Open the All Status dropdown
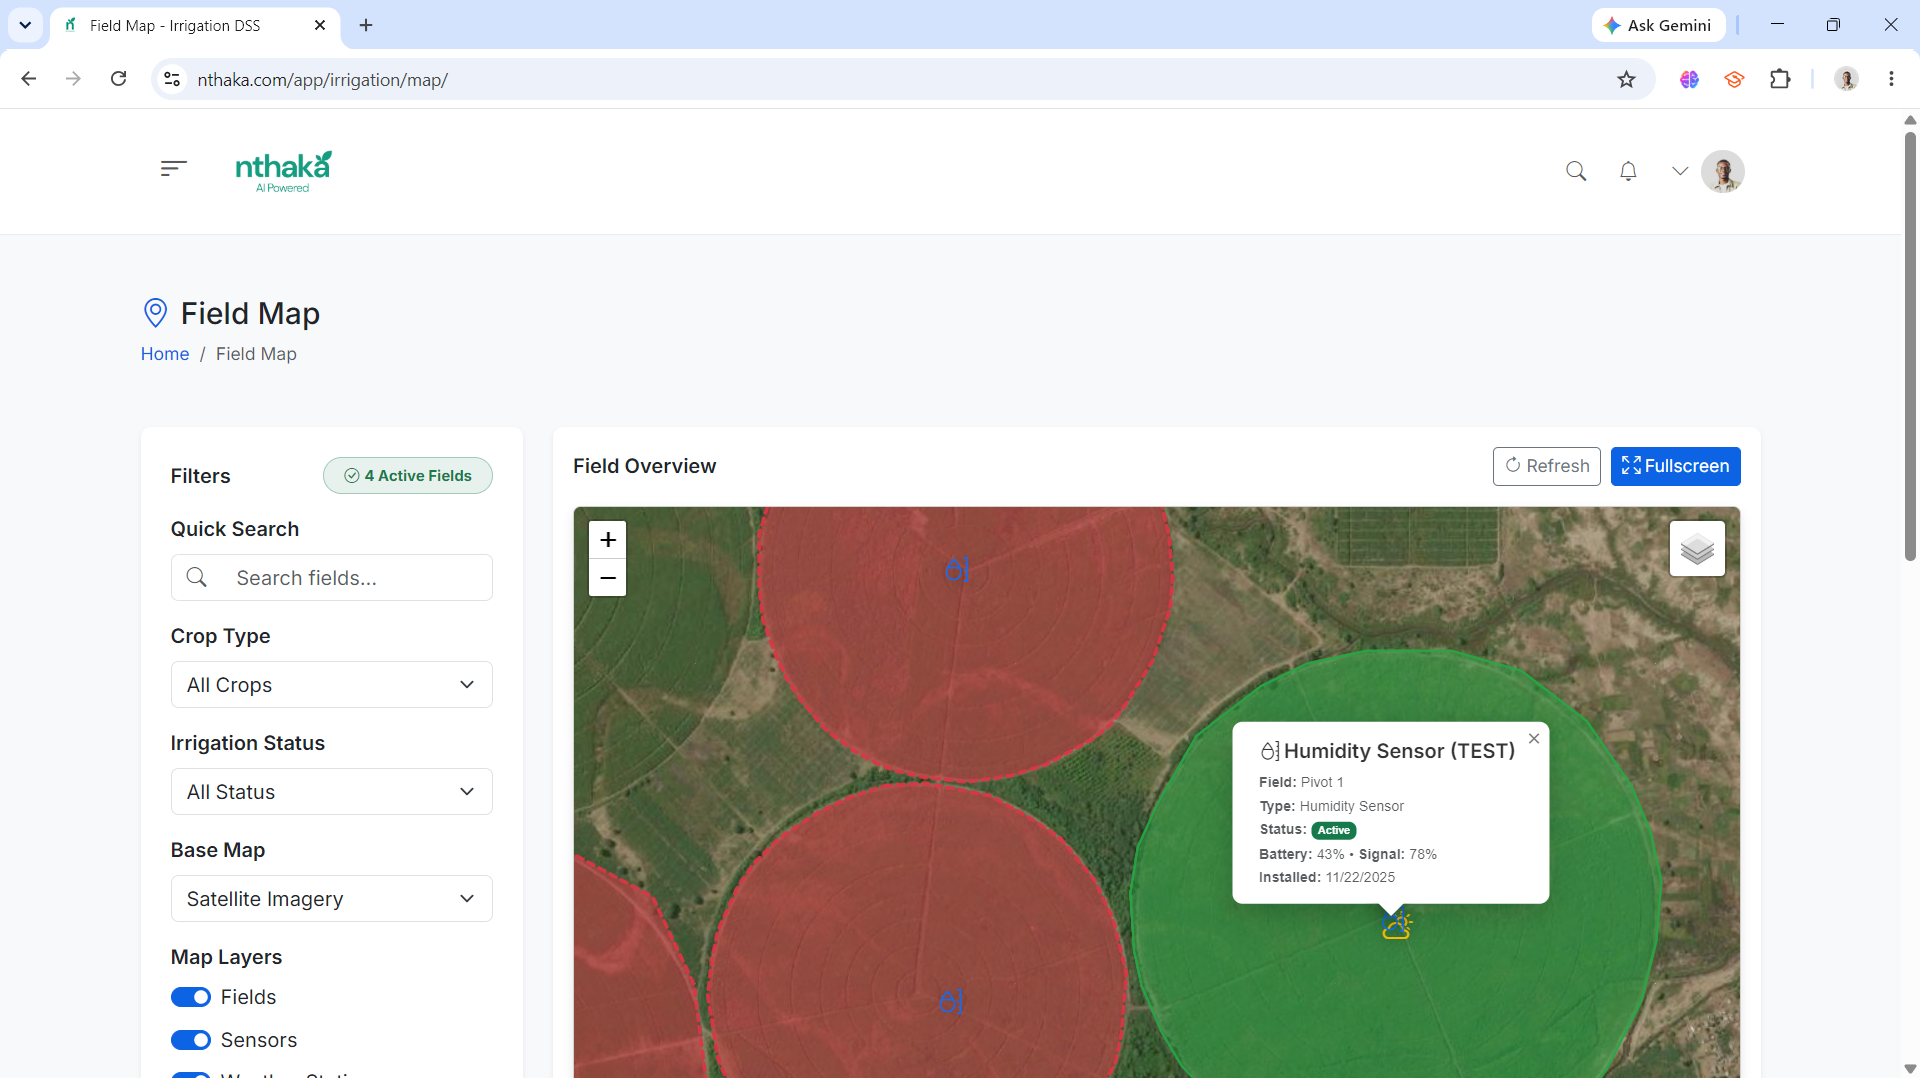 click(x=332, y=792)
